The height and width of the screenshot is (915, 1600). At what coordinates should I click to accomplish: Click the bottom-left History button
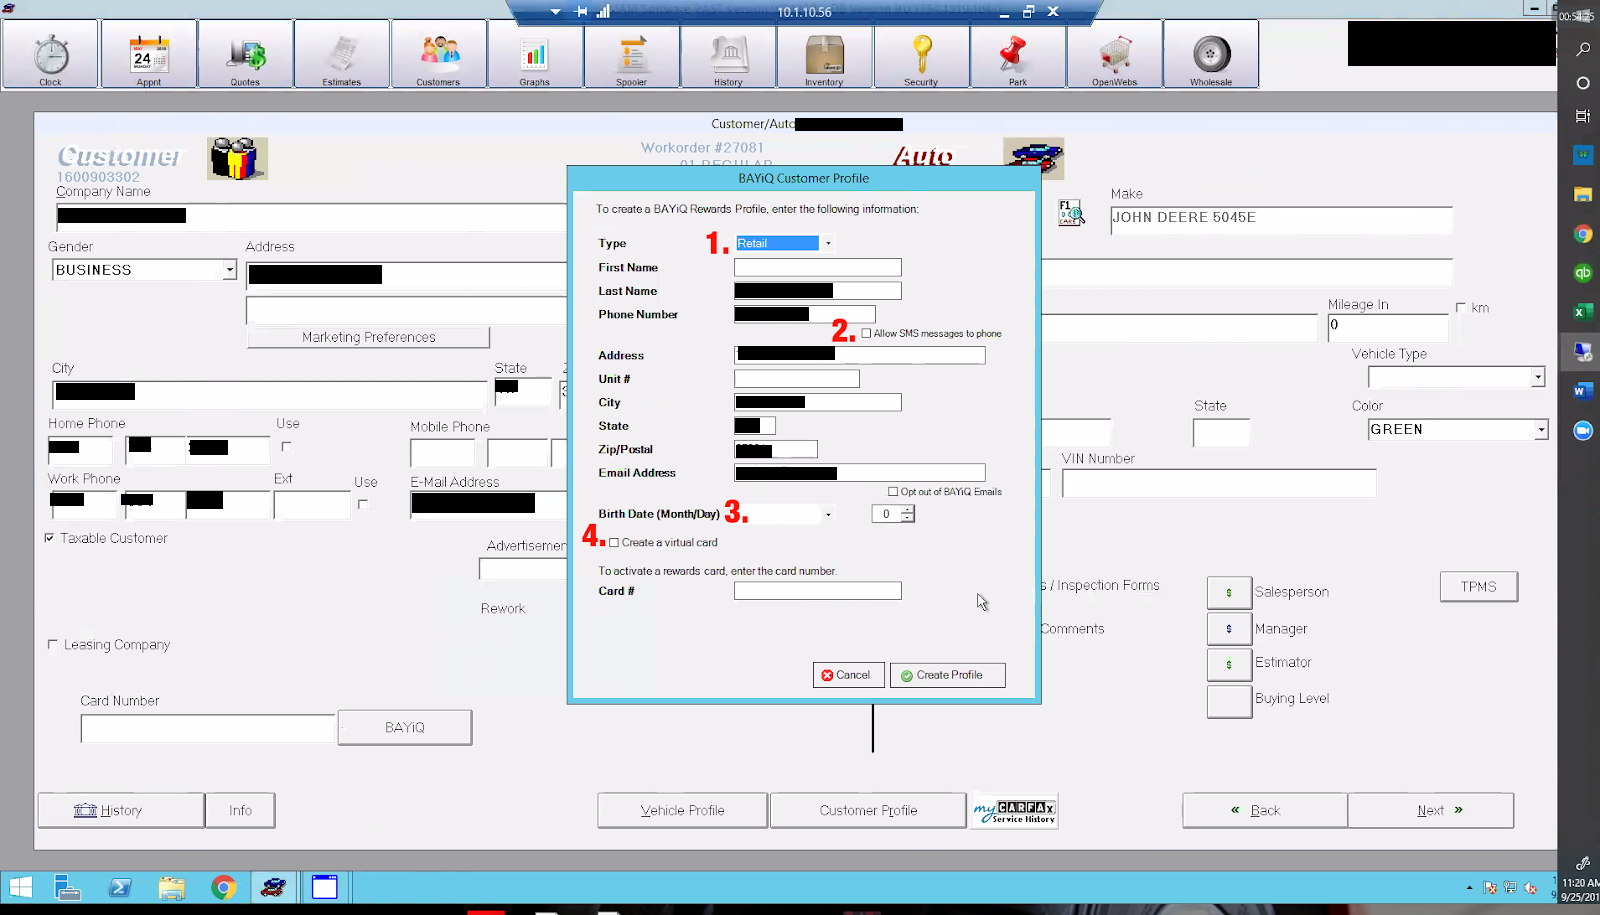(x=121, y=810)
